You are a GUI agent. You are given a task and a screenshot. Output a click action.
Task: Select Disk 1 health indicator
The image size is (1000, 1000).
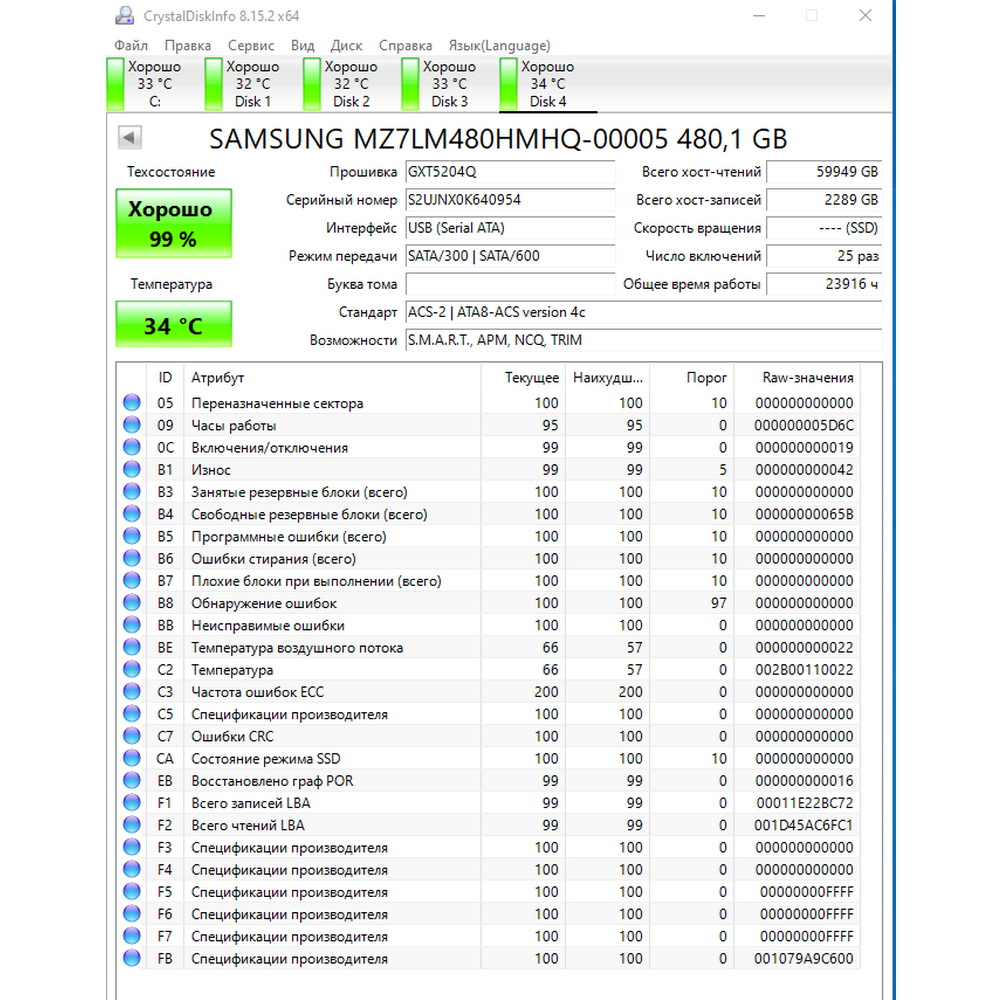pyautogui.click(x=244, y=84)
